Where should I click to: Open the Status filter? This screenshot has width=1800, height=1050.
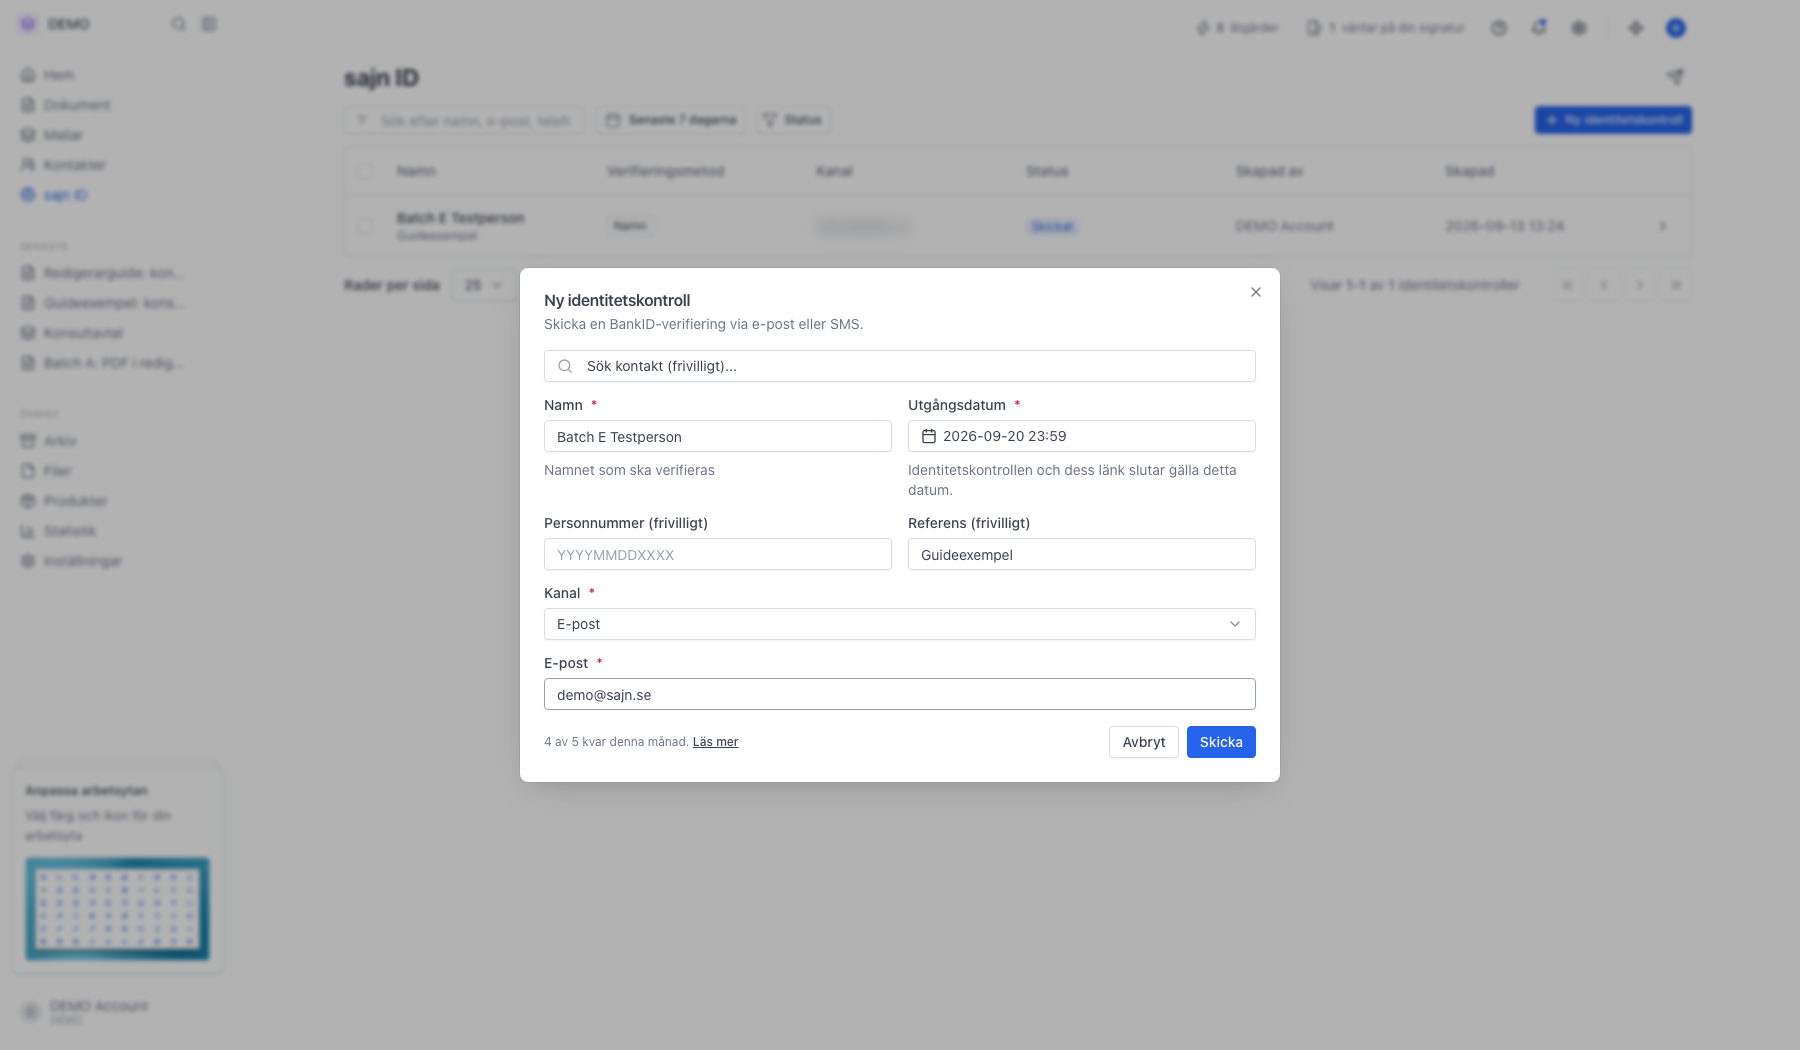[x=793, y=120]
